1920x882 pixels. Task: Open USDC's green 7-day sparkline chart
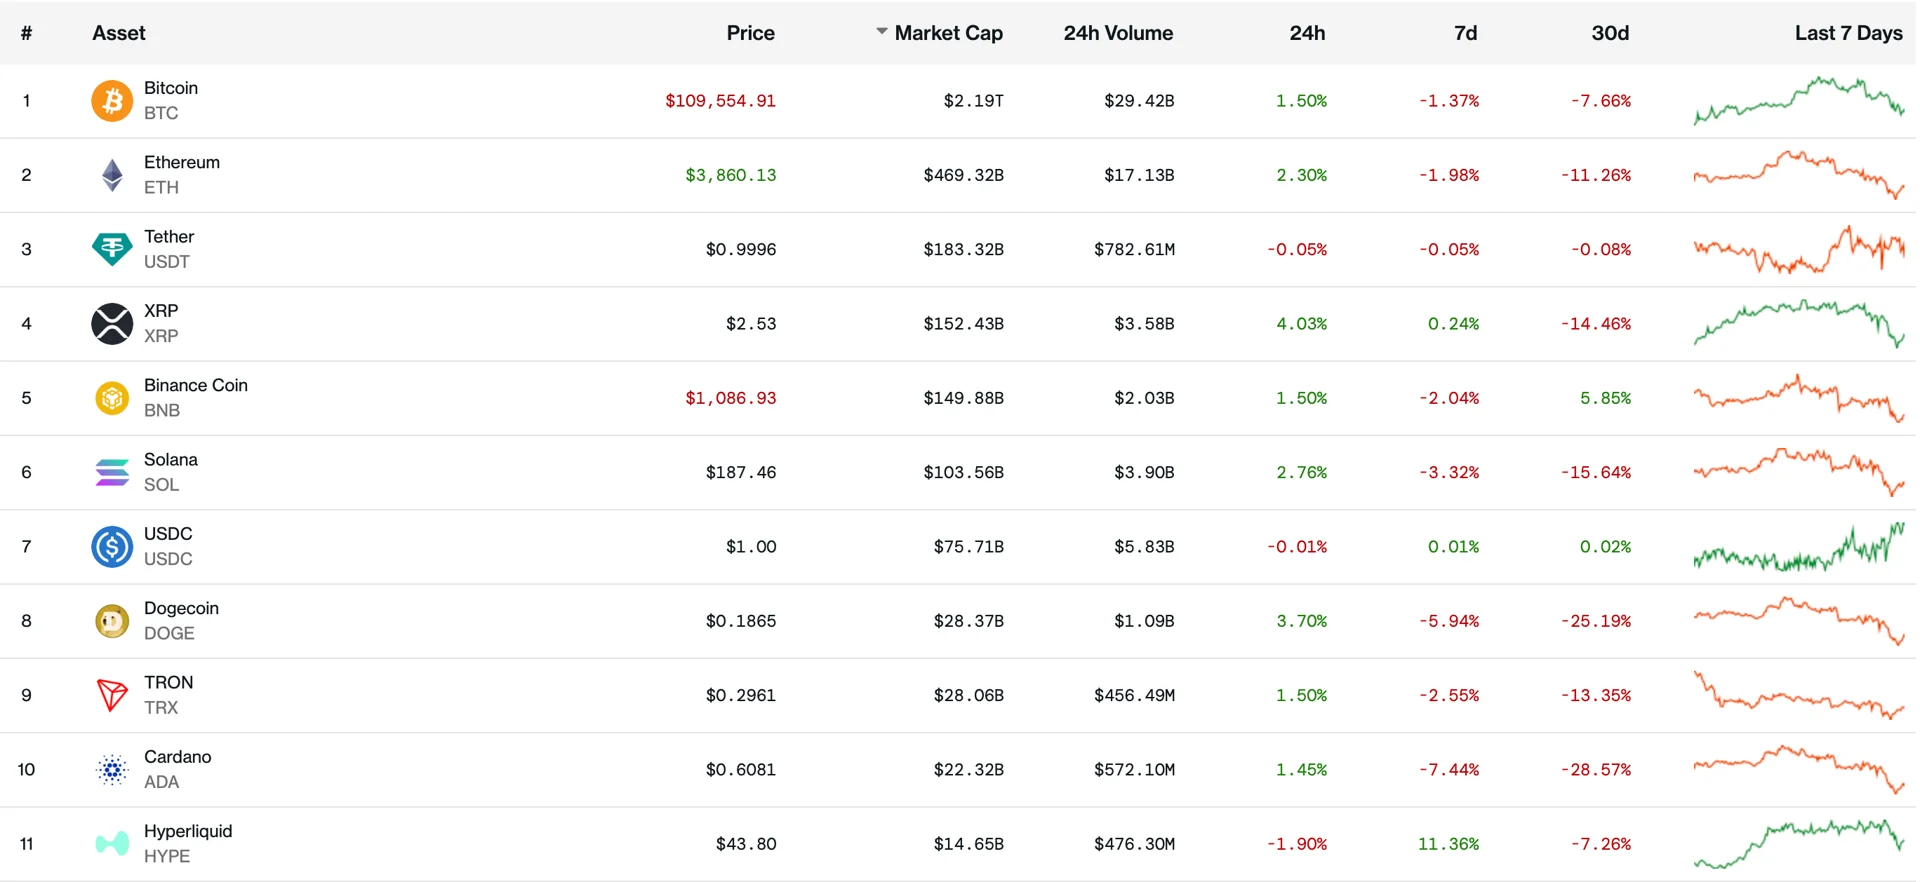(x=1798, y=547)
